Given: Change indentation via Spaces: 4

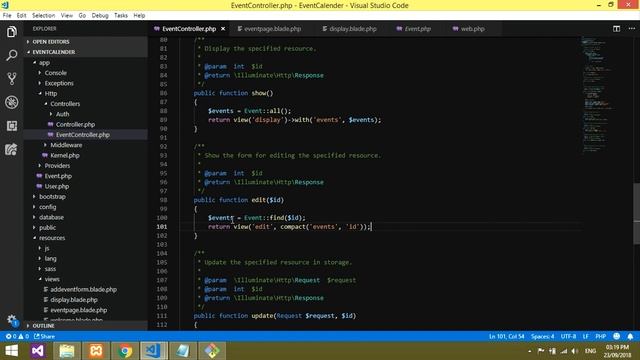Looking at the screenshot, I should 542,336.
